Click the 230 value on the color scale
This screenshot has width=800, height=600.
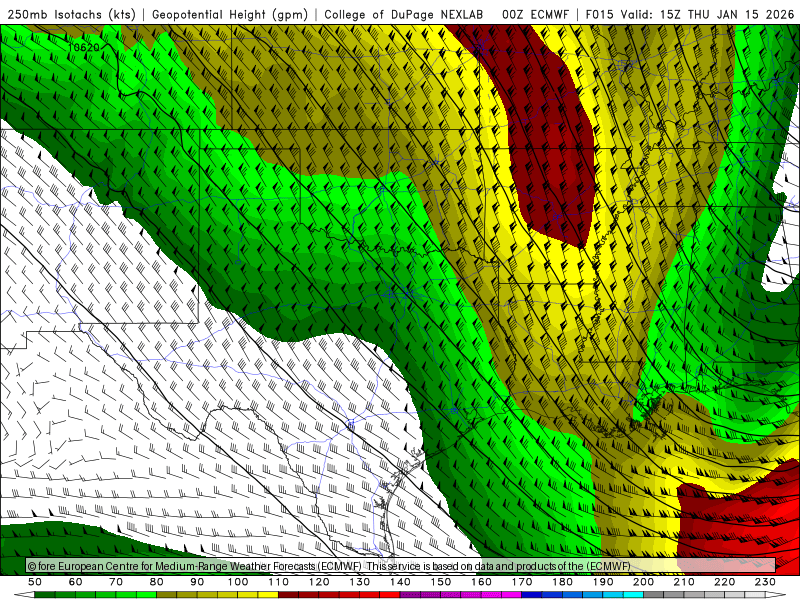765,582
